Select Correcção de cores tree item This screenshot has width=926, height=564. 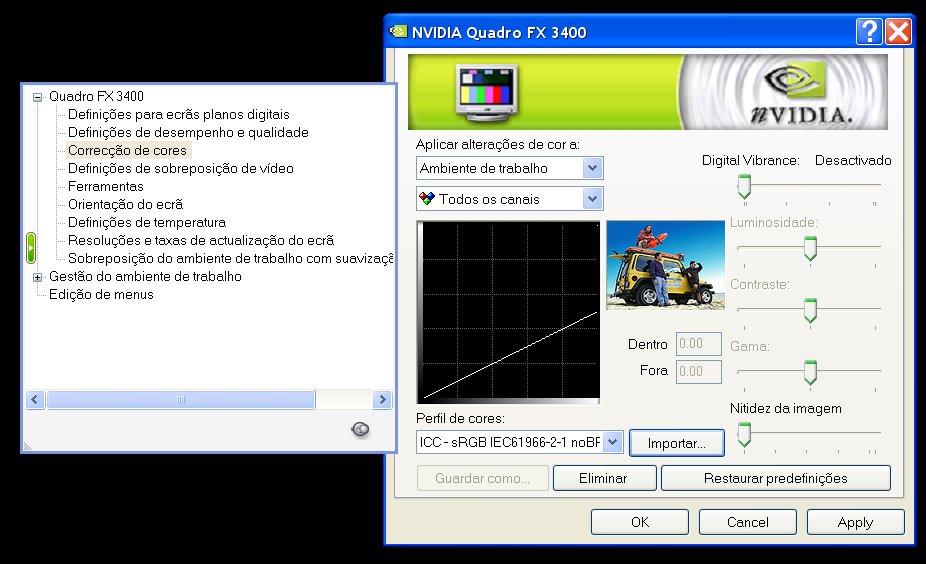[127, 151]
